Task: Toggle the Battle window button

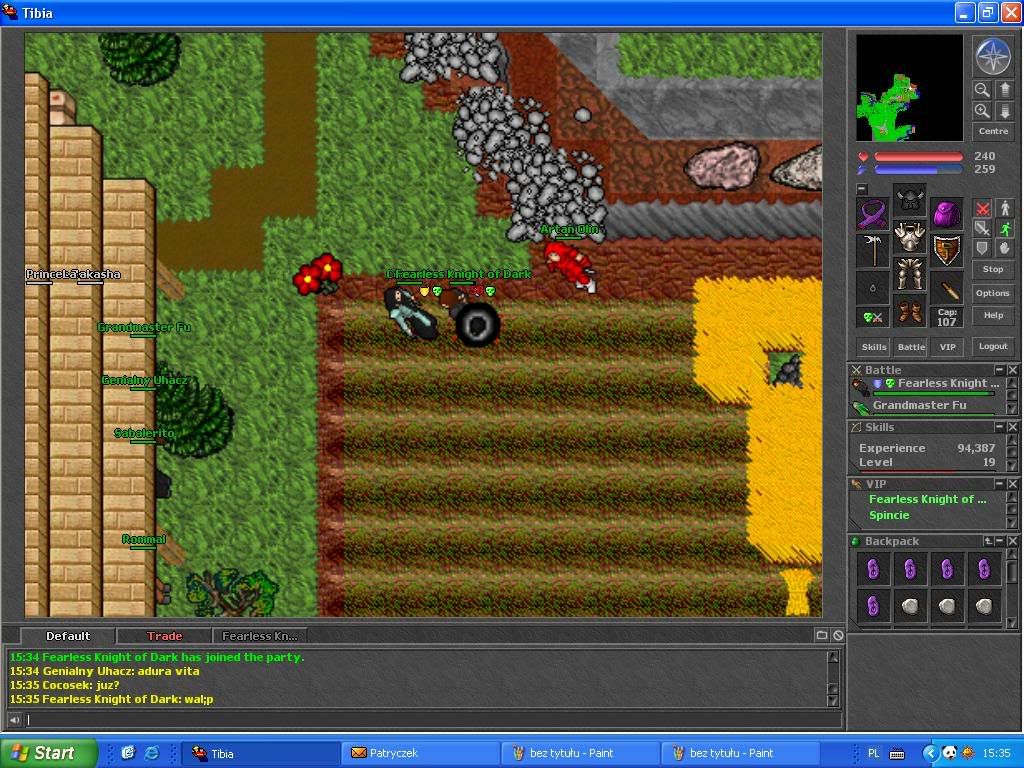Action: (x=911, y=347)
